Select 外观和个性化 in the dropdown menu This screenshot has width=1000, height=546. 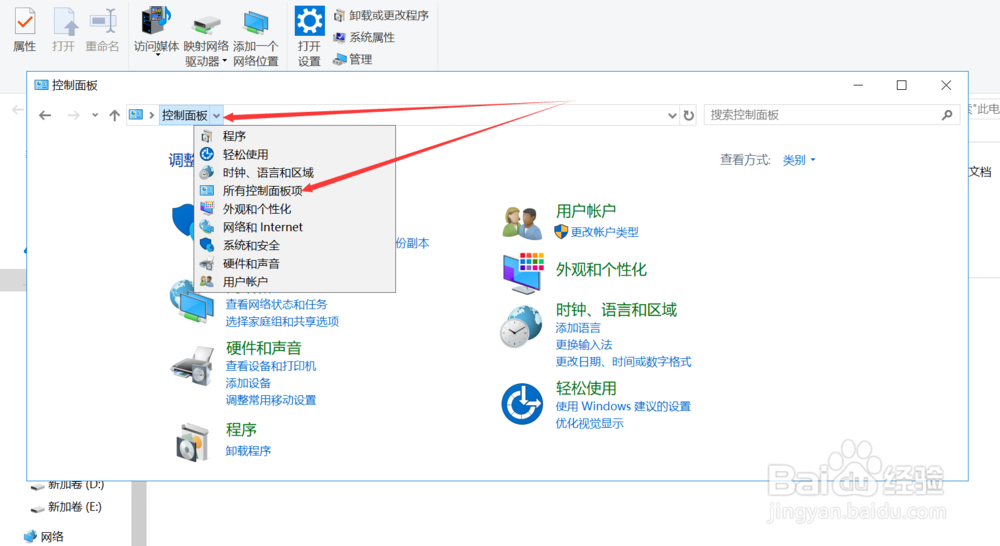(x=295, y=209)
